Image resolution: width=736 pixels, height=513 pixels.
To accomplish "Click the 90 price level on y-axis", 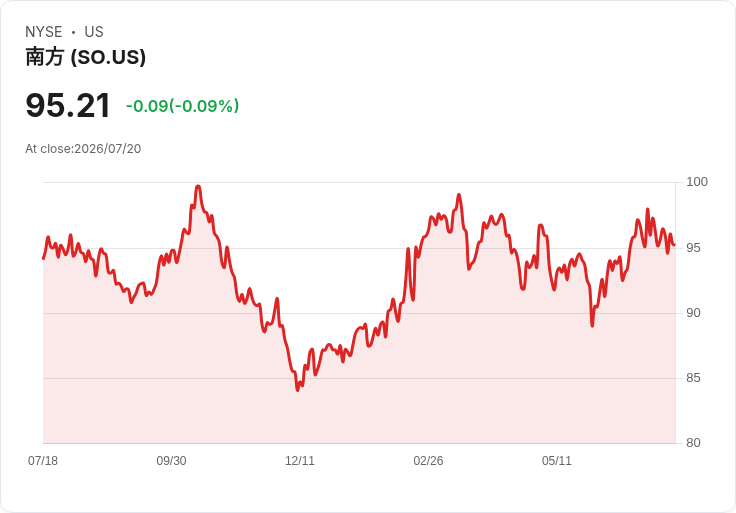I will (693, 313).
